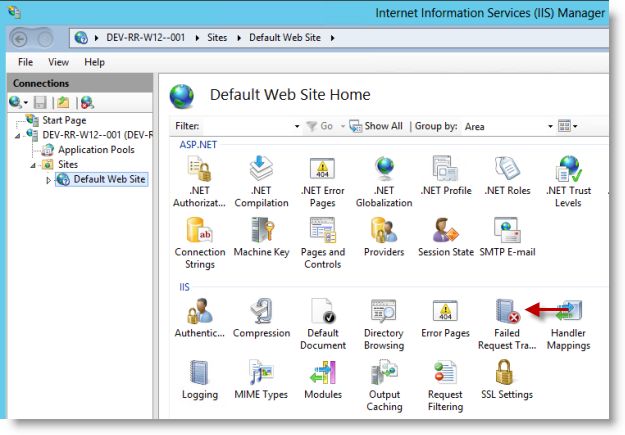625x435 pixels.
Task: Expand breadcrumb arrow after DEV-RR-W12--001
Action: (197, 38)
